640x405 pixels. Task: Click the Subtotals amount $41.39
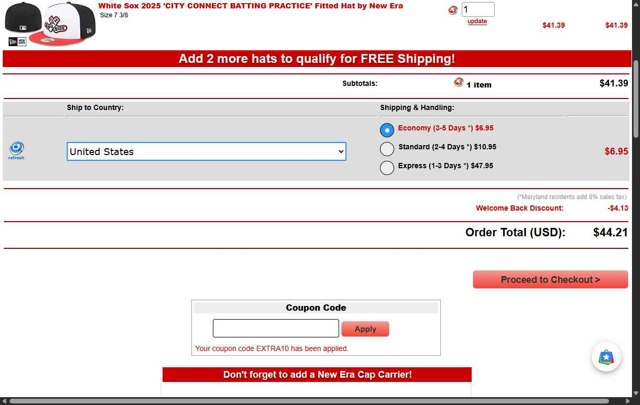pyautogui.click(x=613, y=83)
